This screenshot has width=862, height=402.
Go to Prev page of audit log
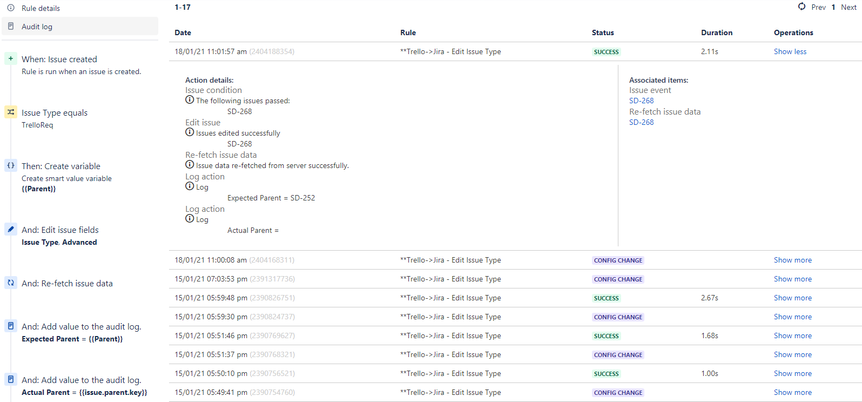(819, 7)
